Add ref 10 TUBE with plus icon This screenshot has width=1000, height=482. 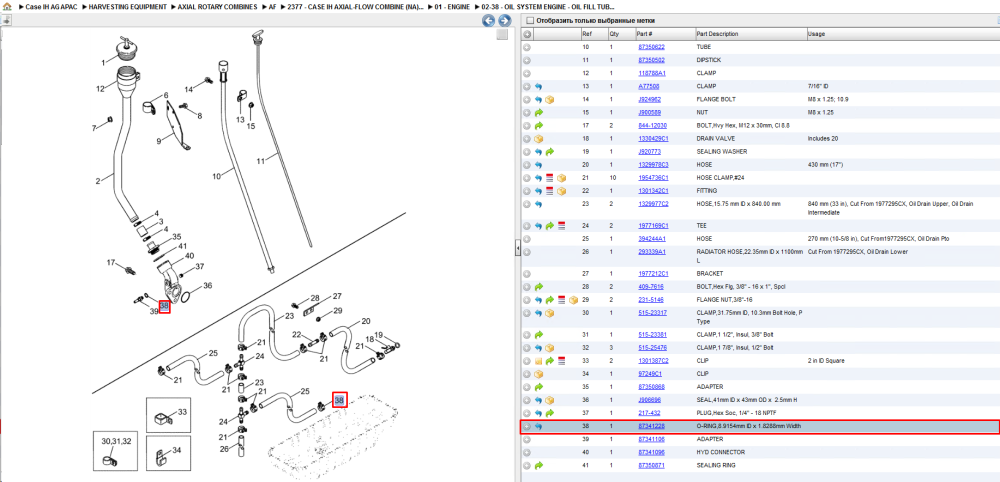(x=527, y=47)
